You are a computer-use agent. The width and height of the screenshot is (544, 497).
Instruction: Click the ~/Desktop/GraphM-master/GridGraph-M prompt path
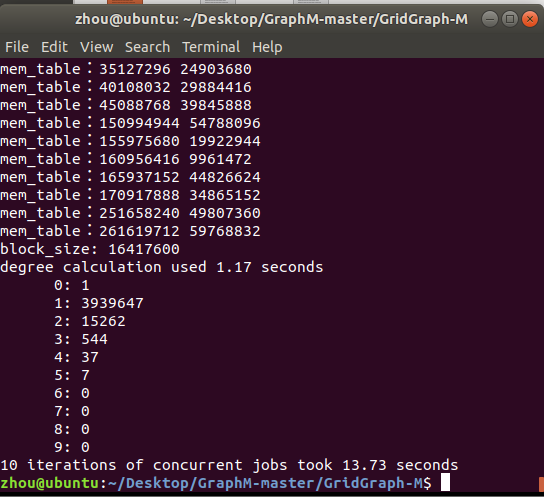click(265, 483)
